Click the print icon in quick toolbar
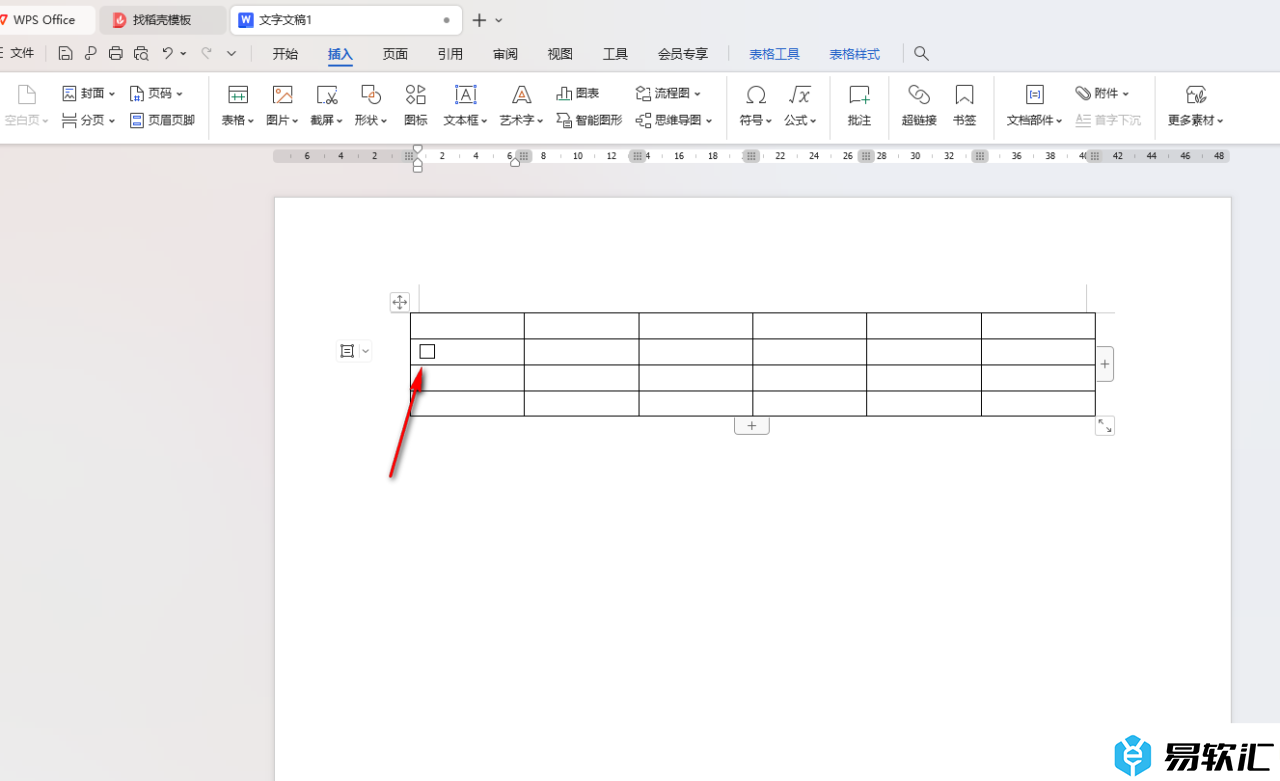The image size is (1280, 781). tap(116, 53)
